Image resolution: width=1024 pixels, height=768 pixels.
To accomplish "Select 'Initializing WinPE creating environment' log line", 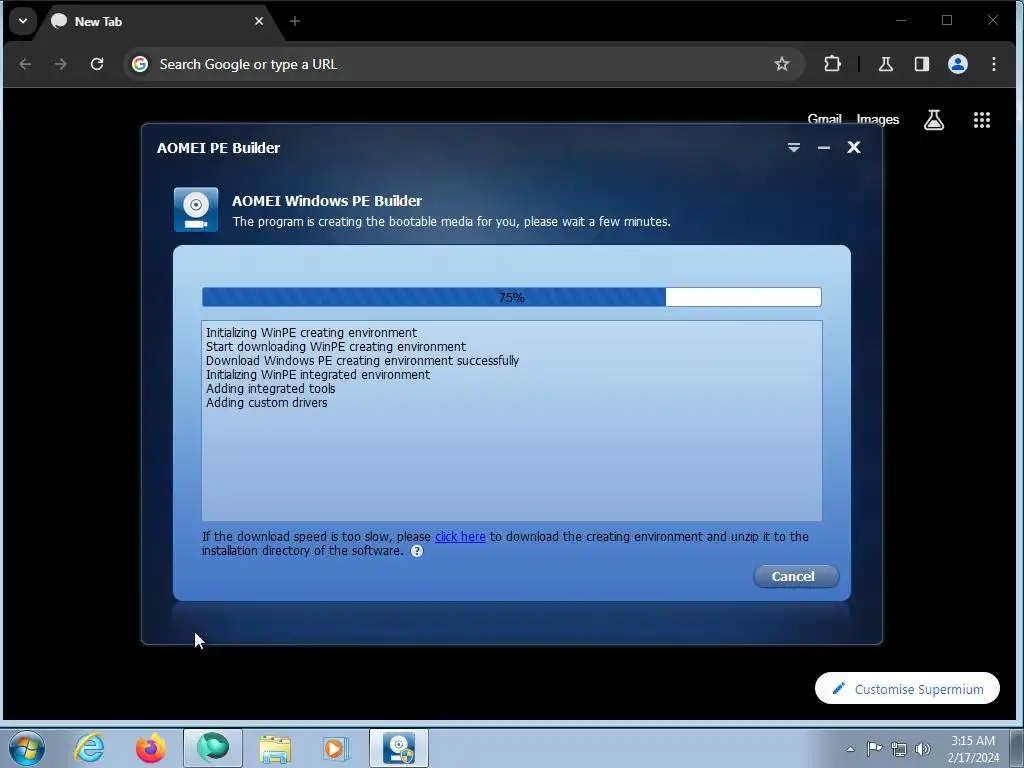I will [311, 332].
